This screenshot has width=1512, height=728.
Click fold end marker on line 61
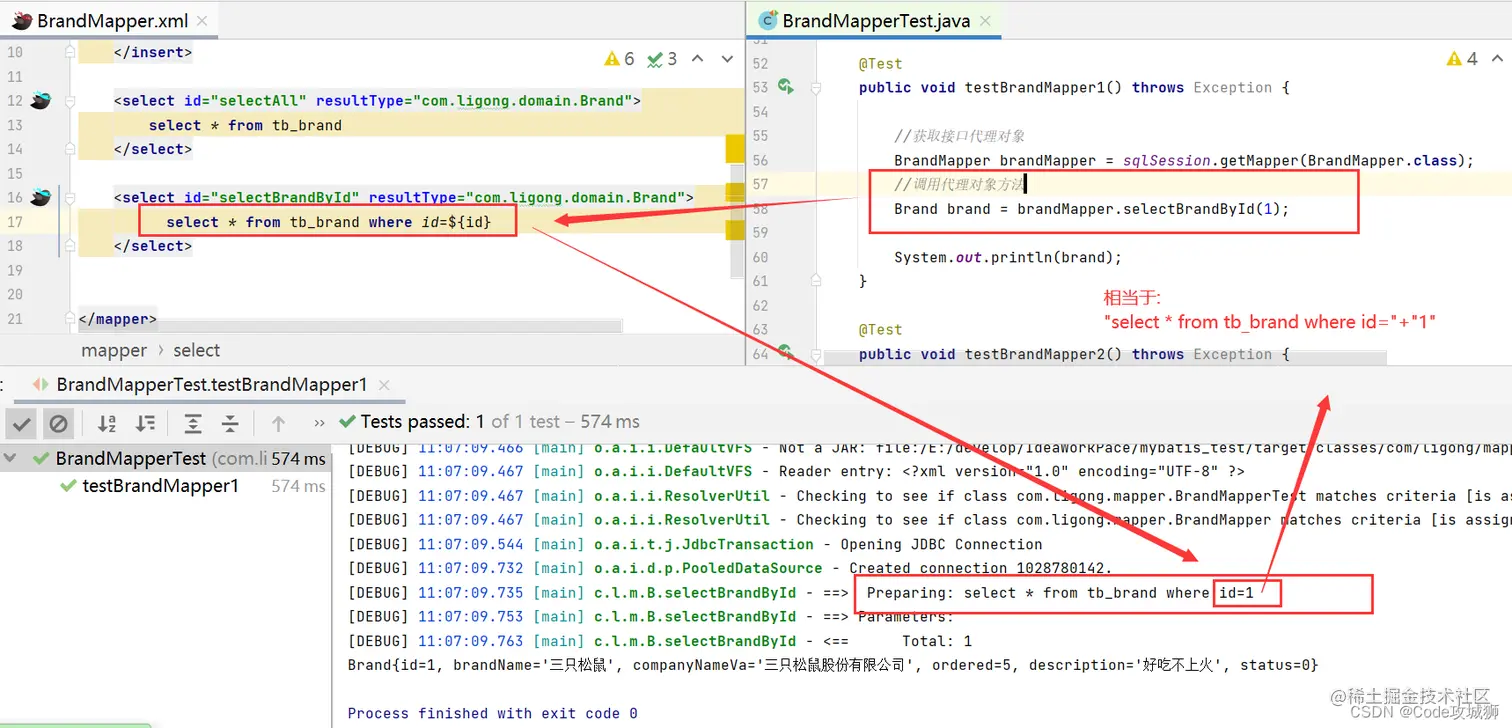click(815, 281)
